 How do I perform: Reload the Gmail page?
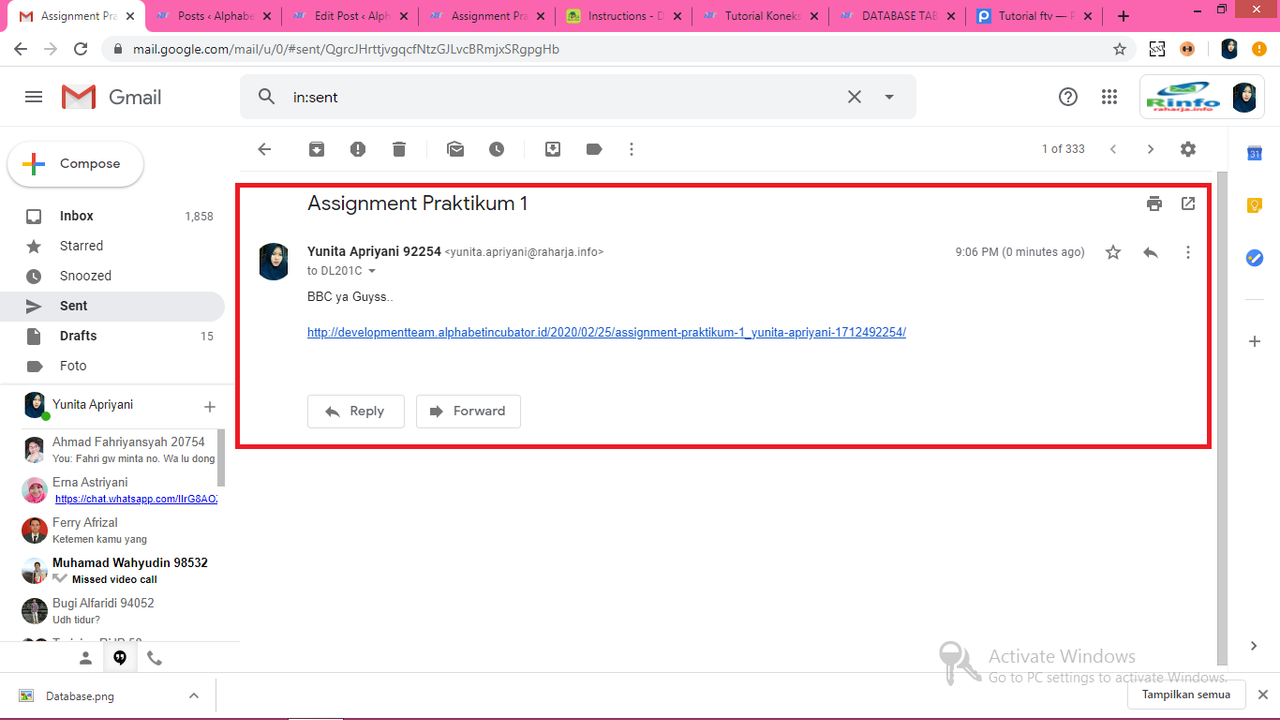82,49
